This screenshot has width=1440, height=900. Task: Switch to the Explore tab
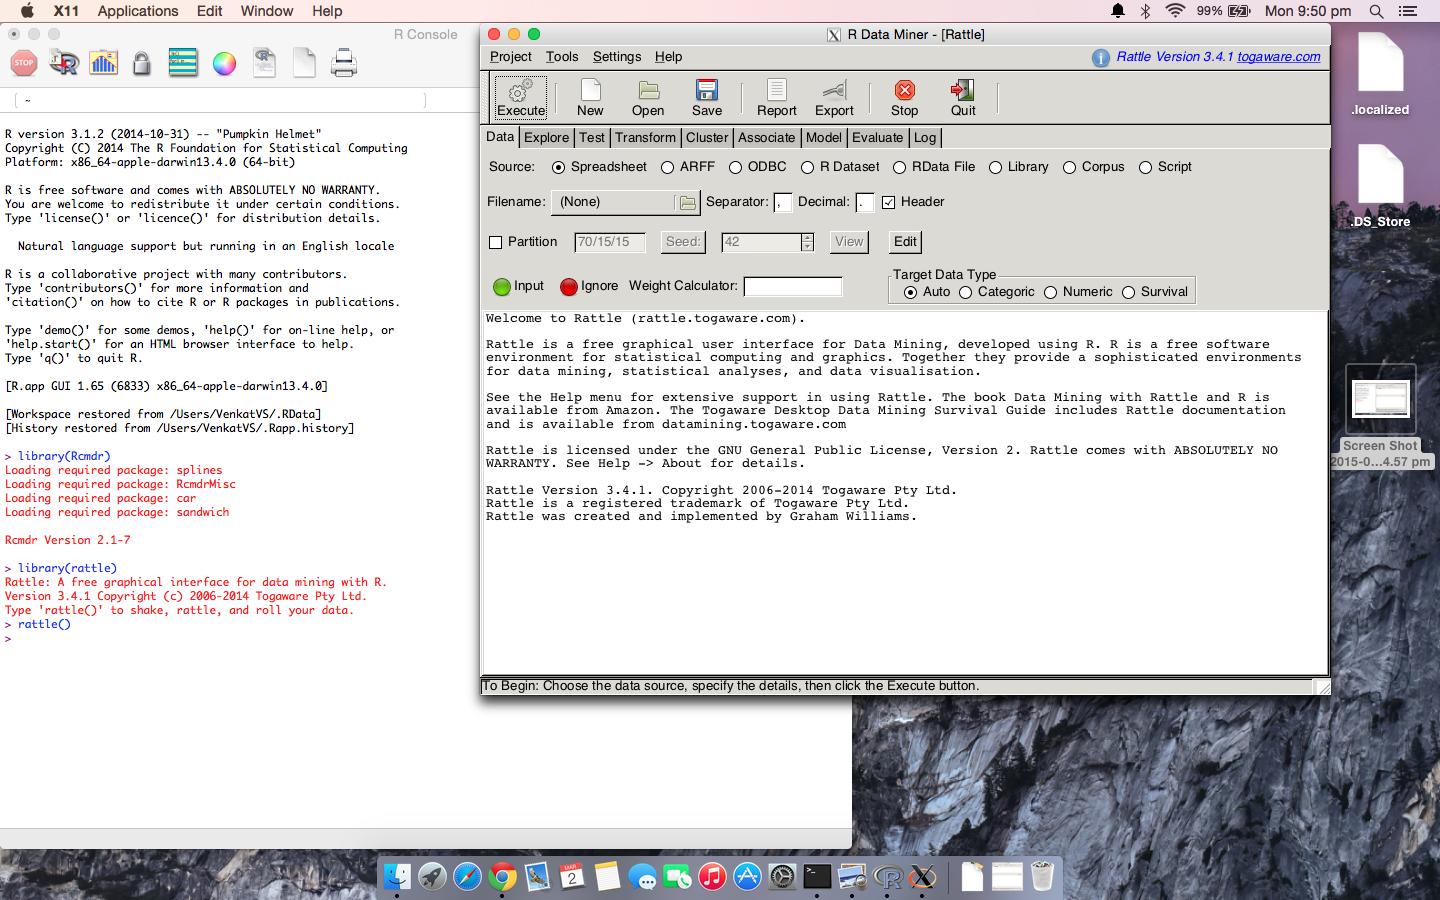point(546,138)
